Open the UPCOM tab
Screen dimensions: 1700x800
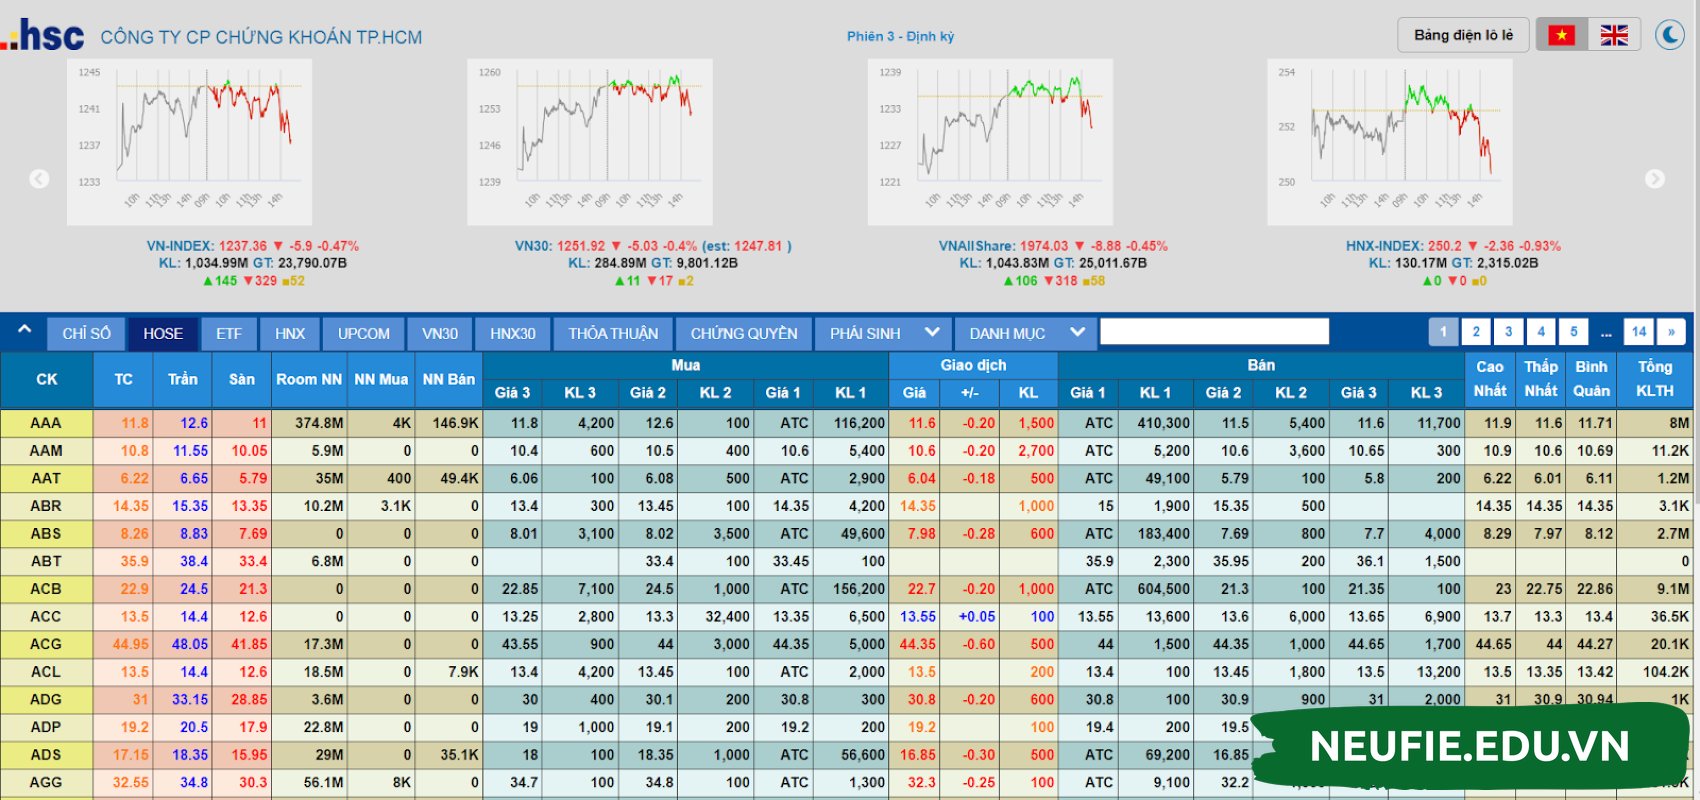364,333
